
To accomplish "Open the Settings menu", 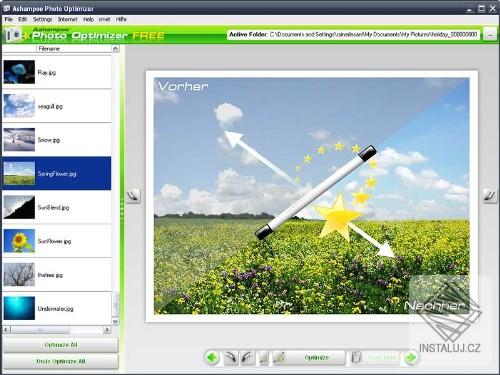I will pyautogui.click(x=42, y=19).
